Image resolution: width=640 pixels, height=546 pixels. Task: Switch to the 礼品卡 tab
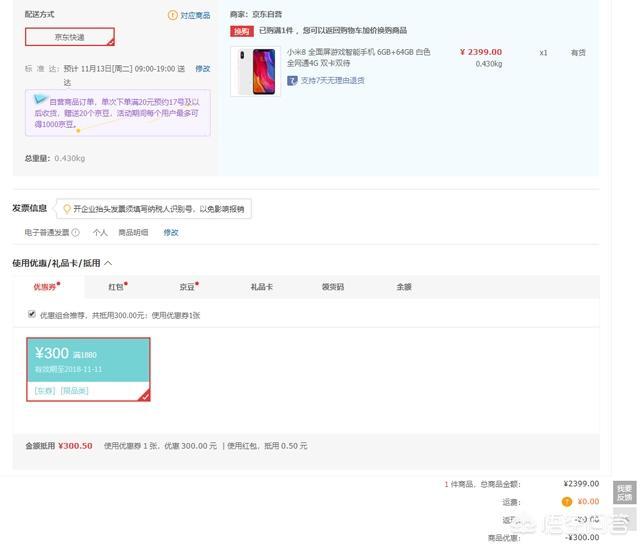[x=261, y=287]
